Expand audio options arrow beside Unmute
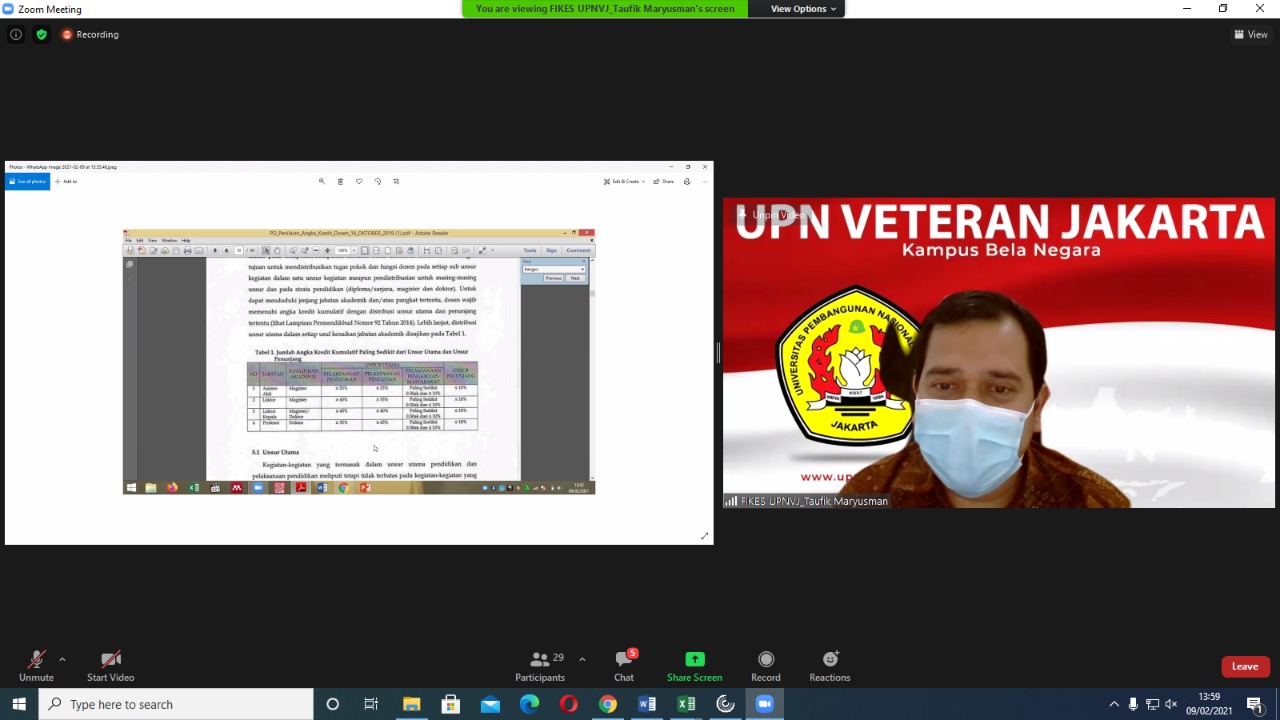This screenshot has height=720, width=1280. 62,660
